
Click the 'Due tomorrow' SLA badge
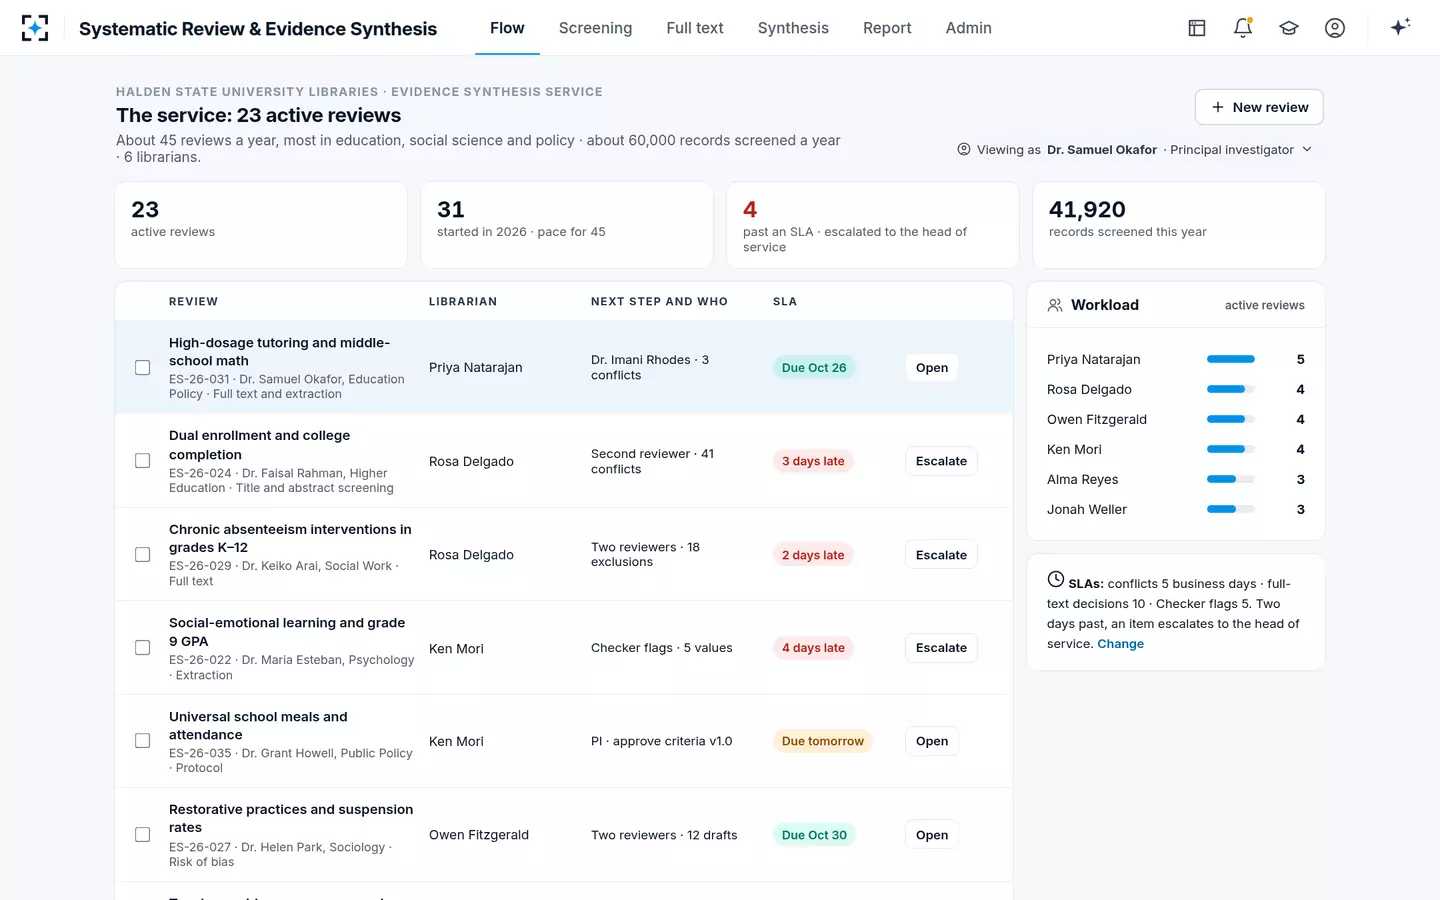click(x=823, y=741)
